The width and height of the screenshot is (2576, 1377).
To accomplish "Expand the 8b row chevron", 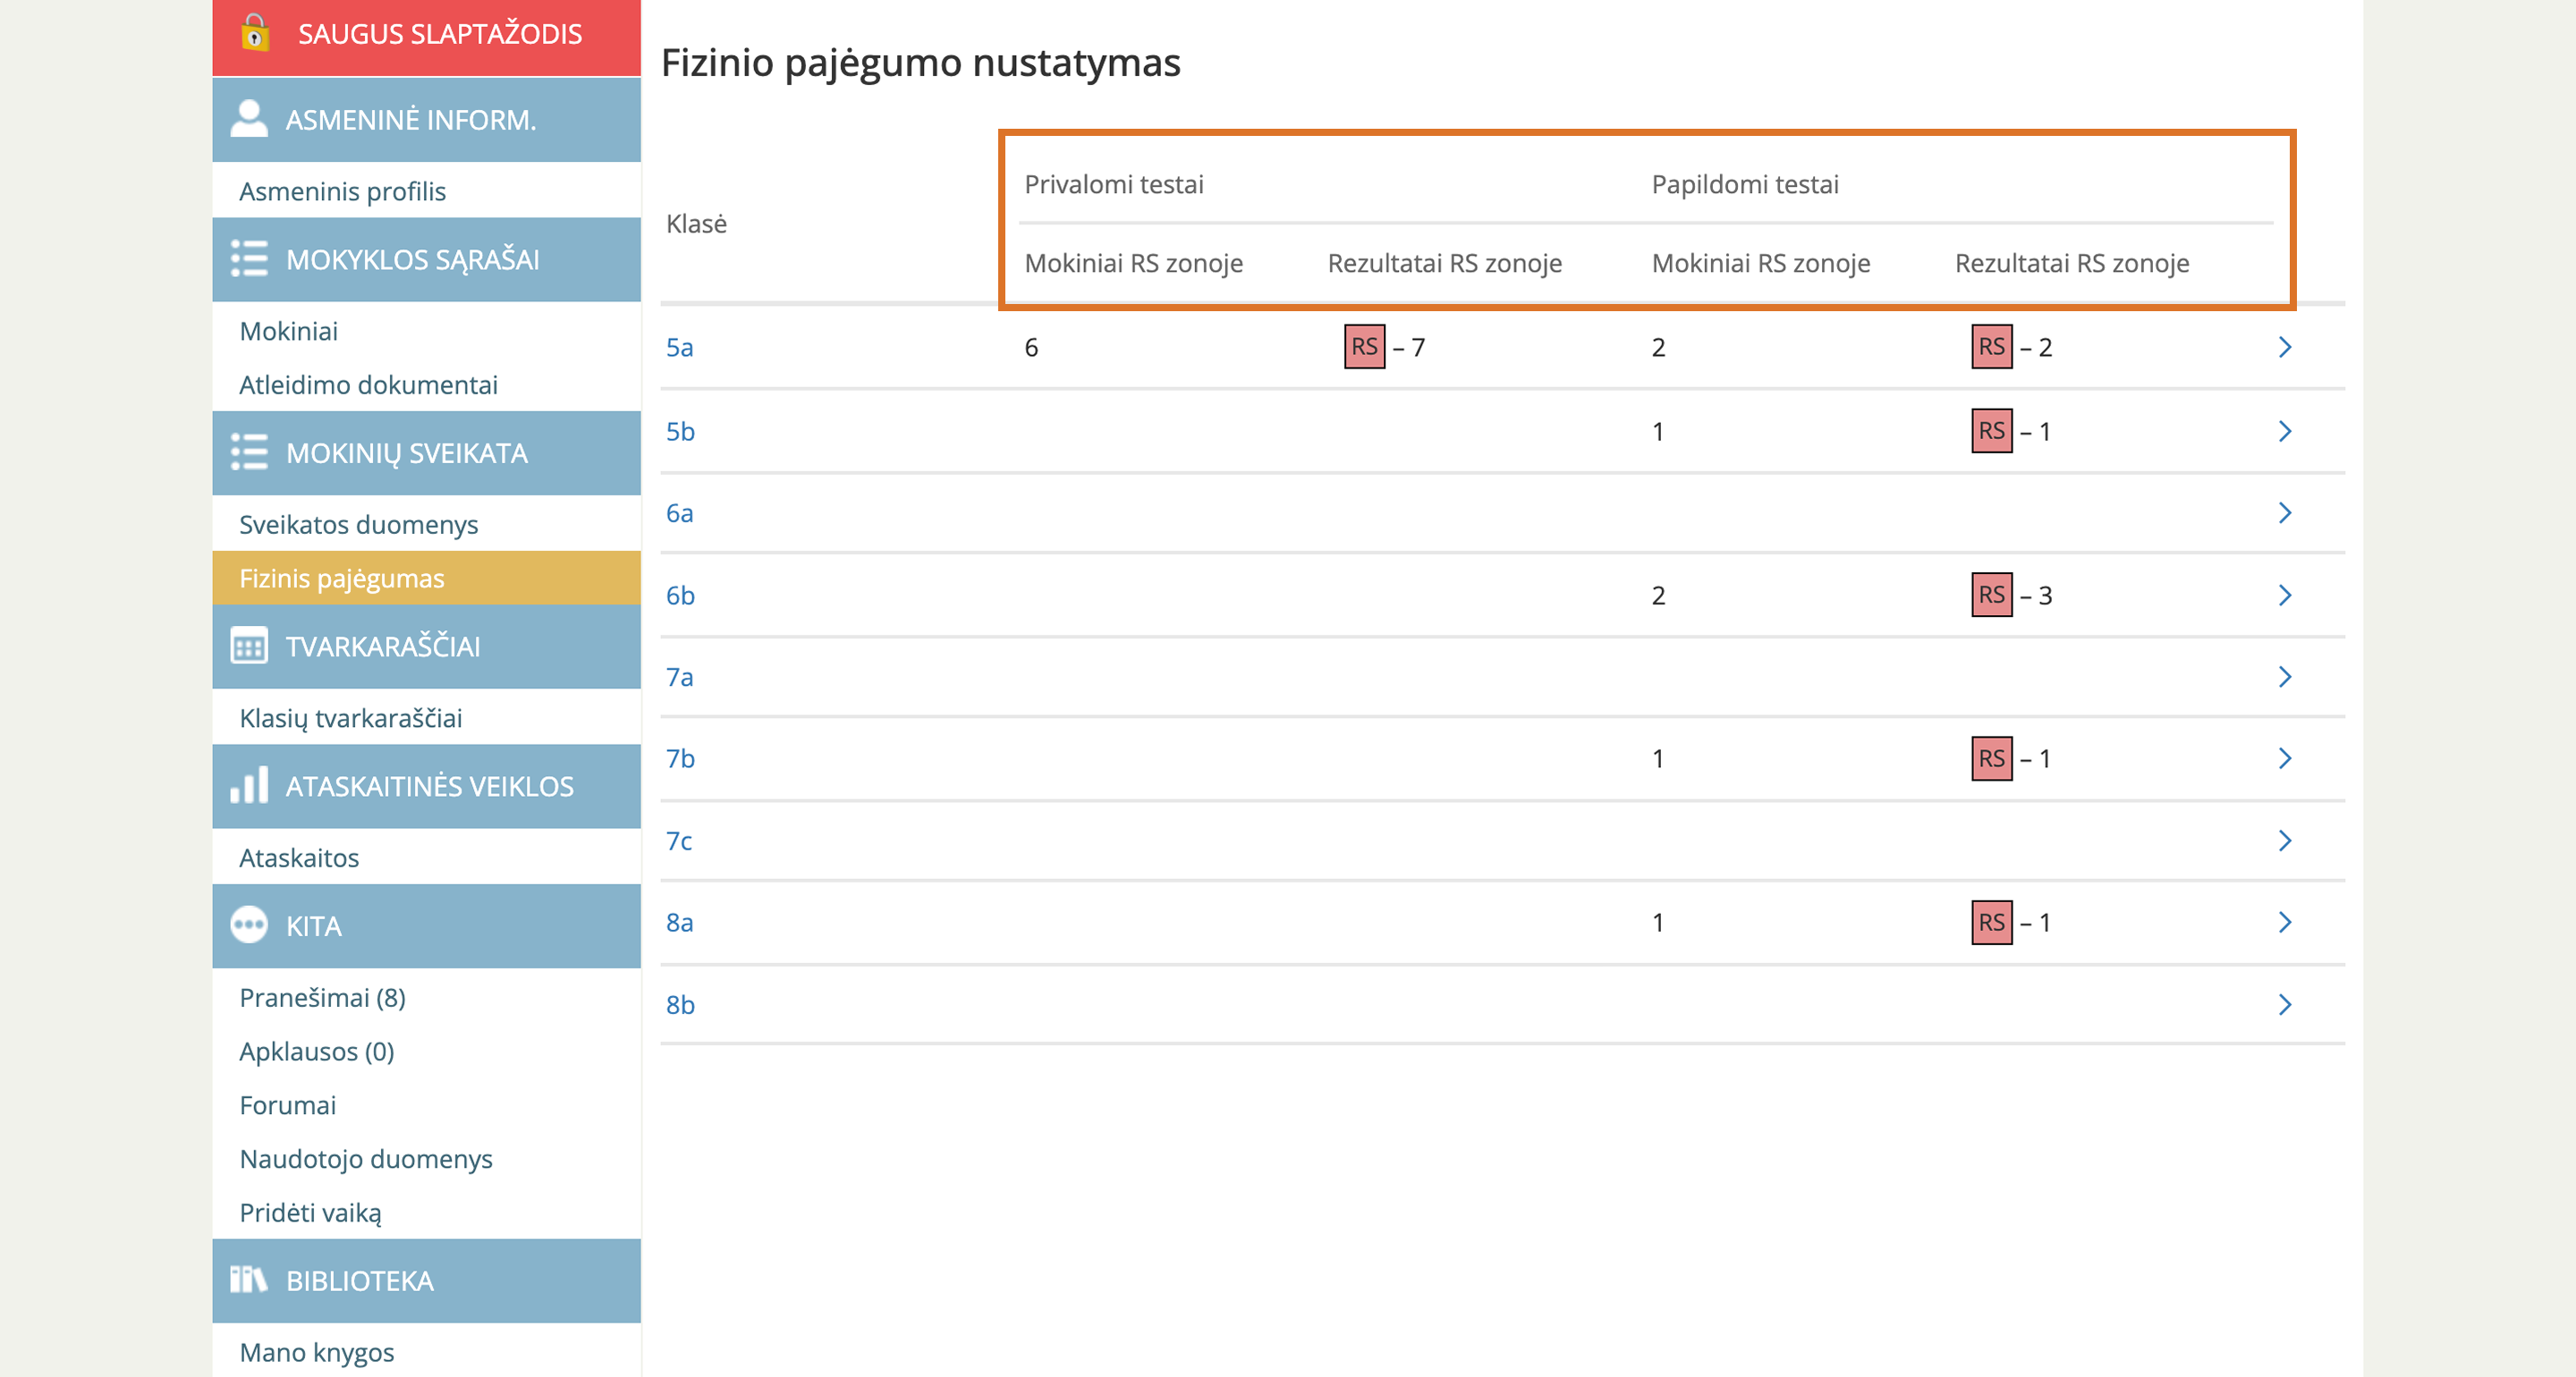I will (2284, 1004).
